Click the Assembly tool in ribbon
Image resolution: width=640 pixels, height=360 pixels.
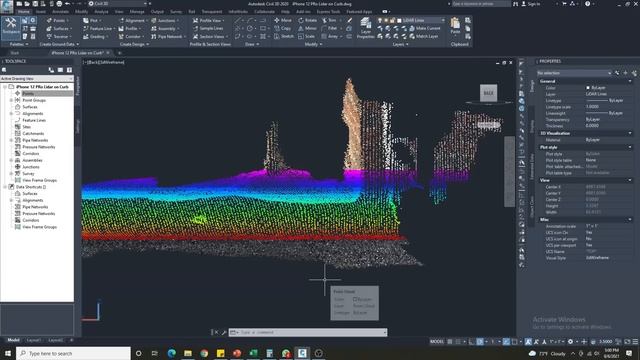coord(164,29)
